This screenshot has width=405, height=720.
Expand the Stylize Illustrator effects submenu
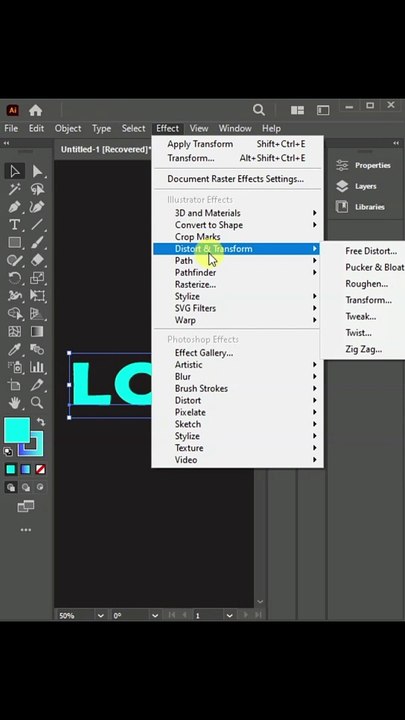[x=238, y=296]
